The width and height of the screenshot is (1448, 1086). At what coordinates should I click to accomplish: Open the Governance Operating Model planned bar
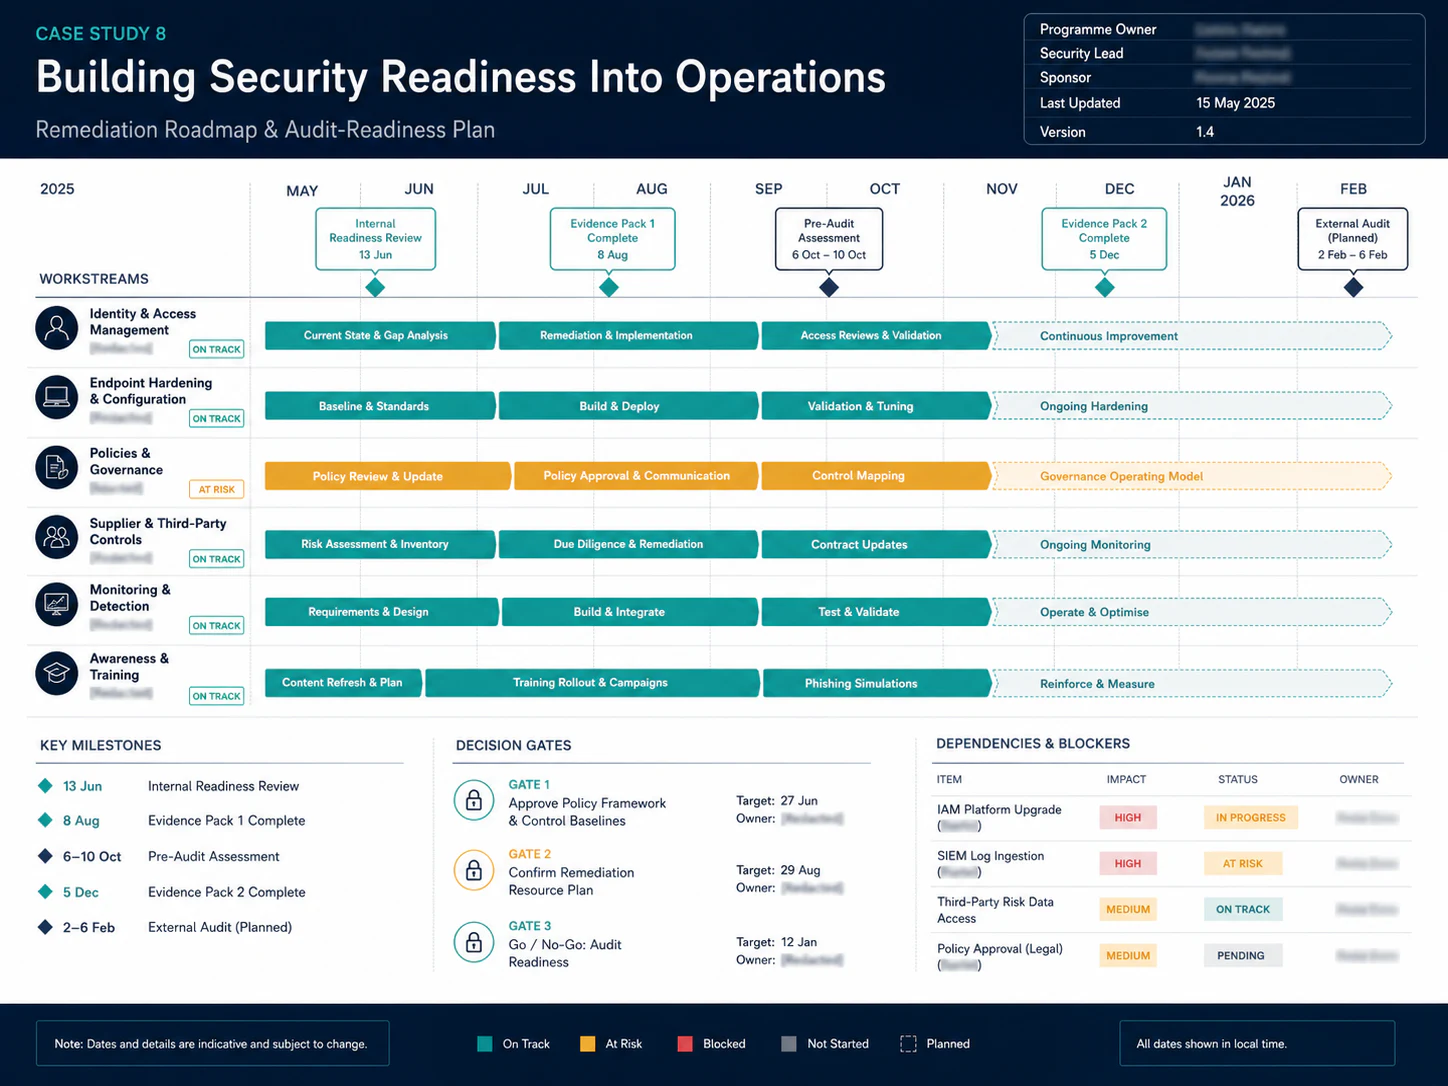[1191, 476]
